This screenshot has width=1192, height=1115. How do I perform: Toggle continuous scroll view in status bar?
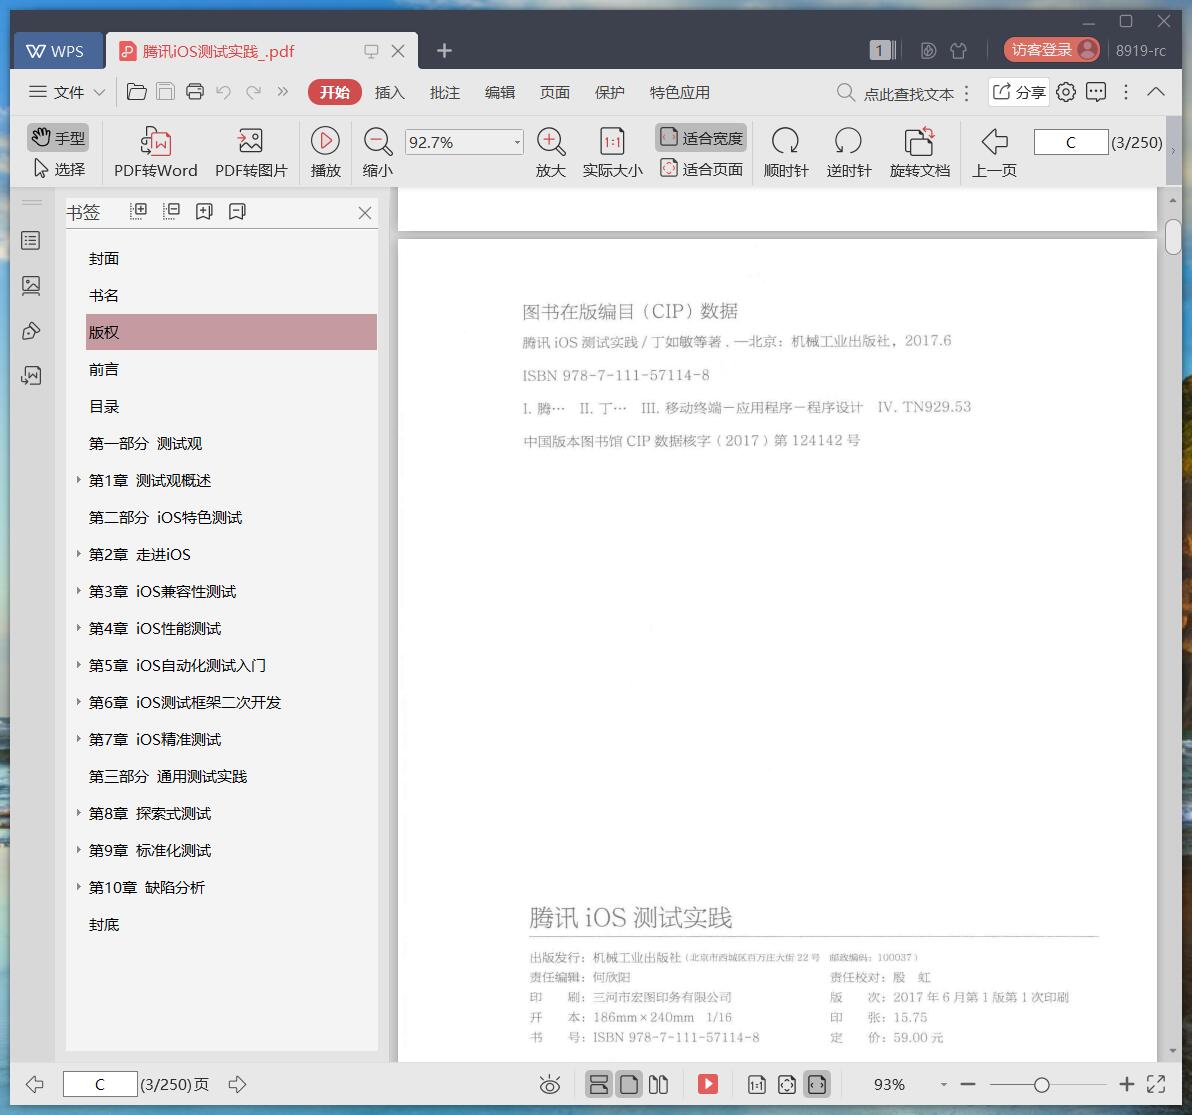click(x=599, y=1085)
